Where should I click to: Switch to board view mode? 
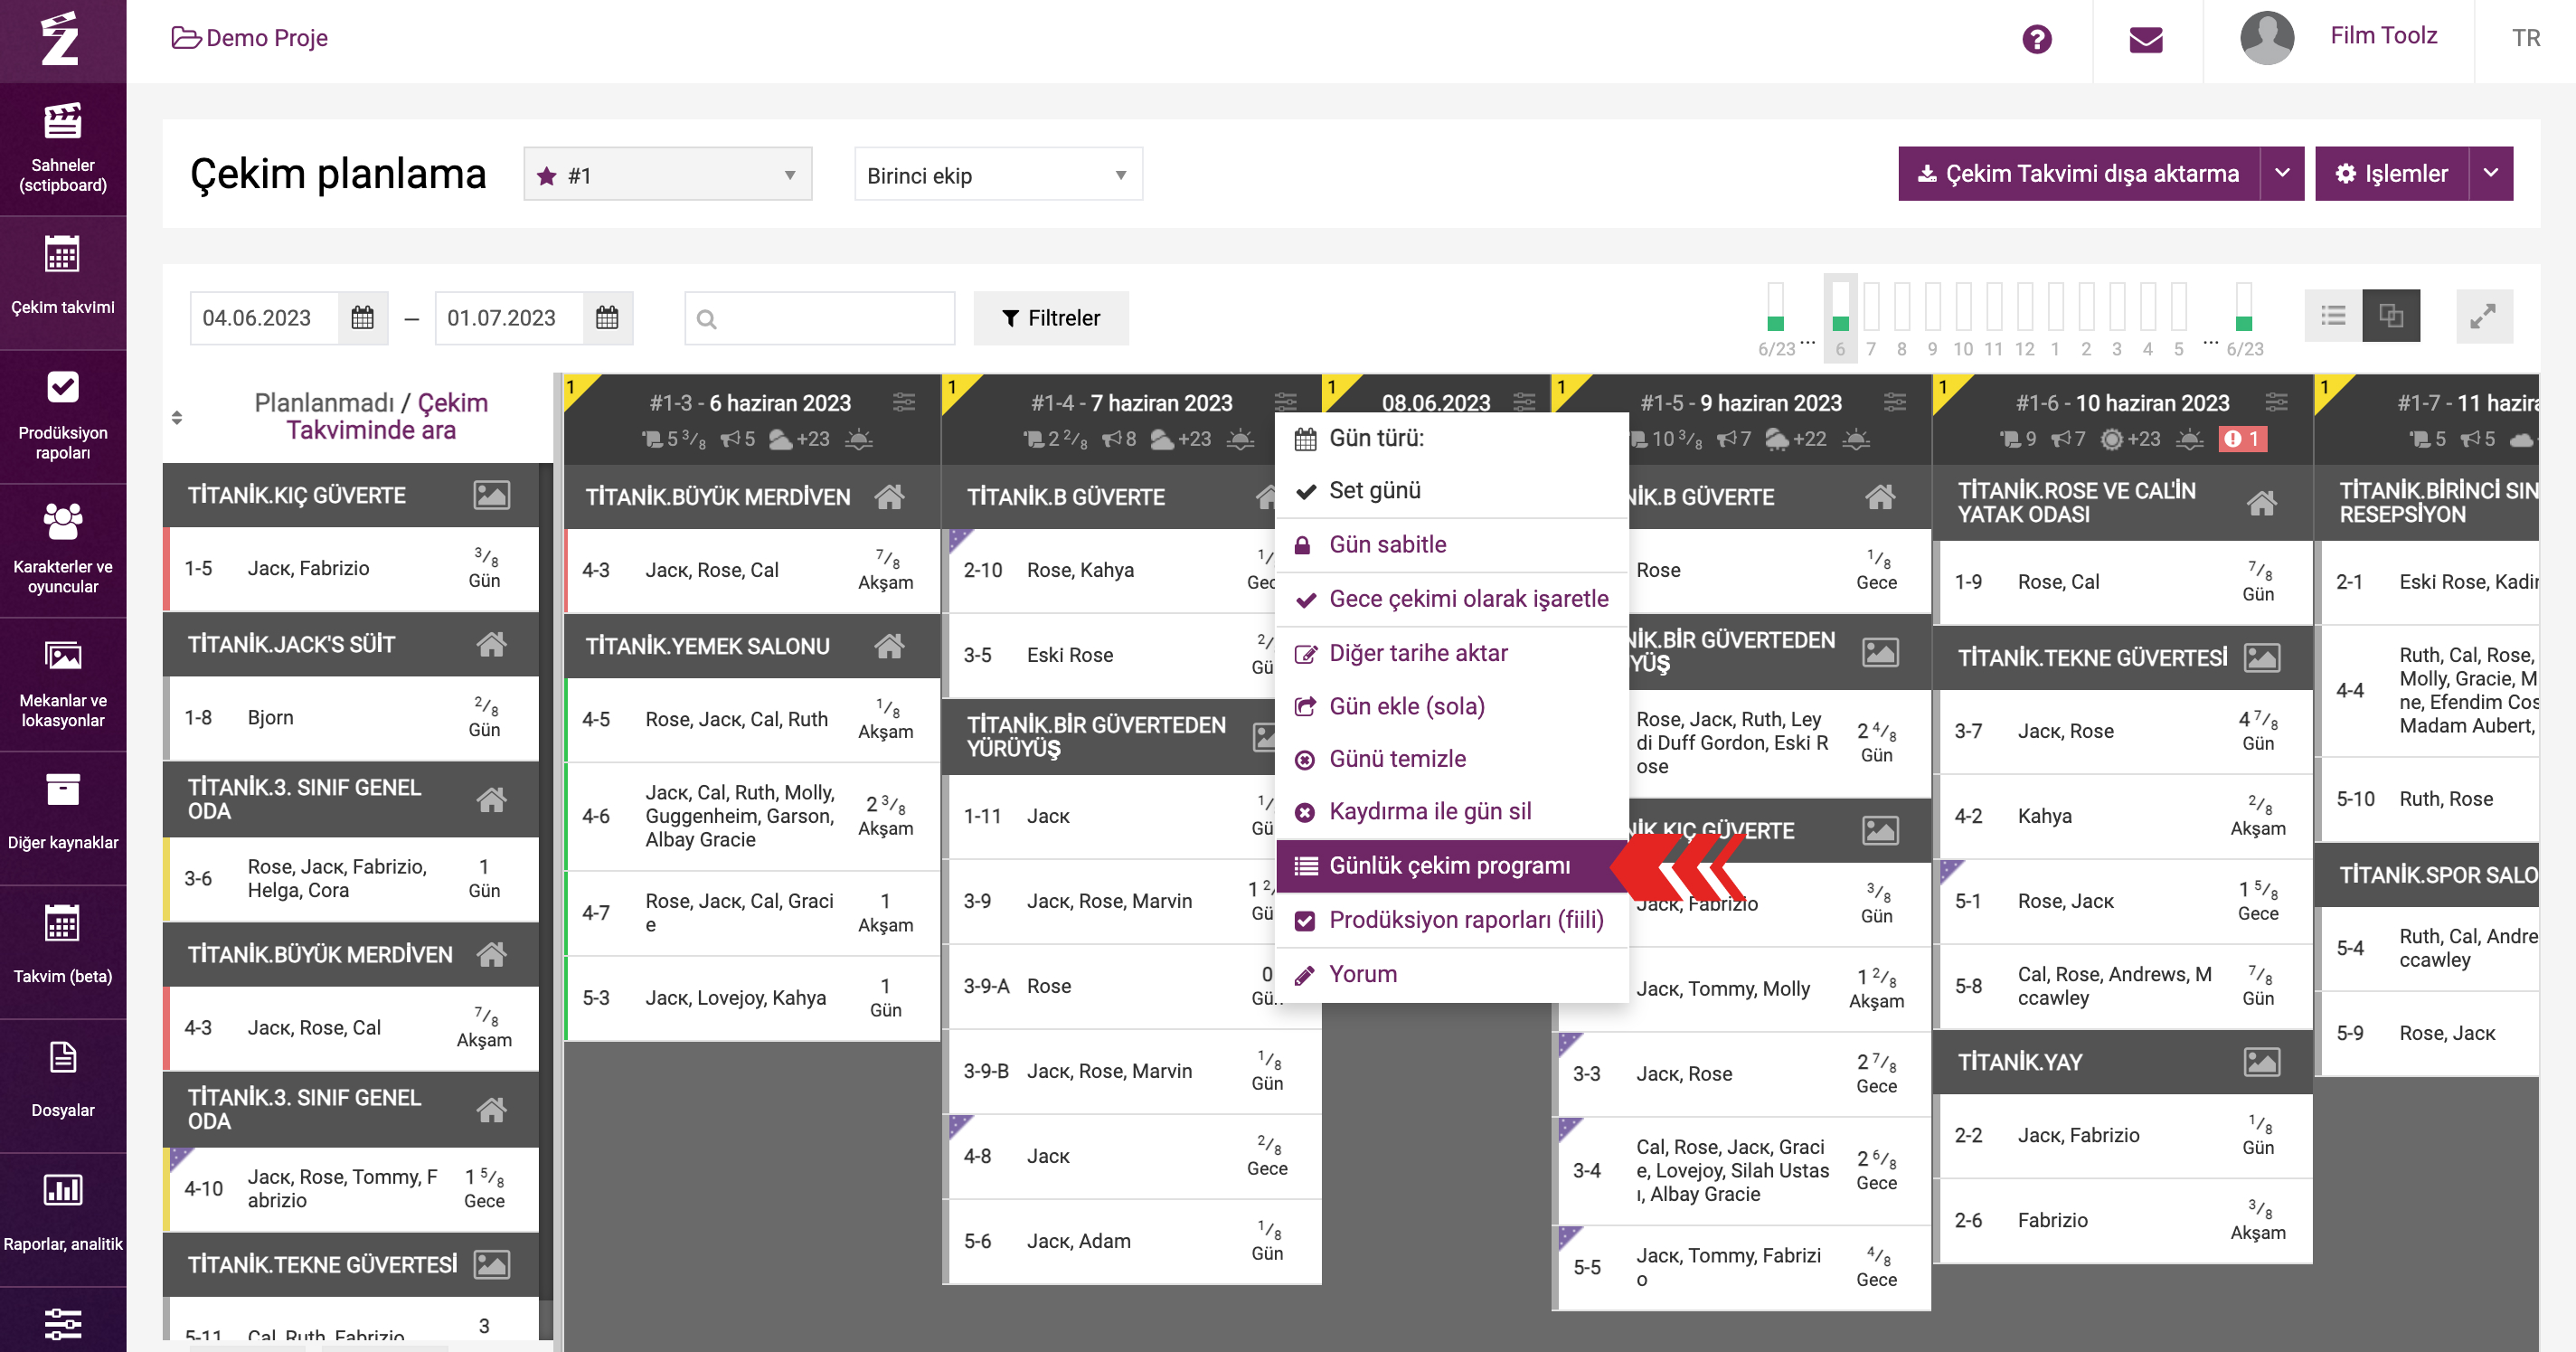[x=2391, y=316]
